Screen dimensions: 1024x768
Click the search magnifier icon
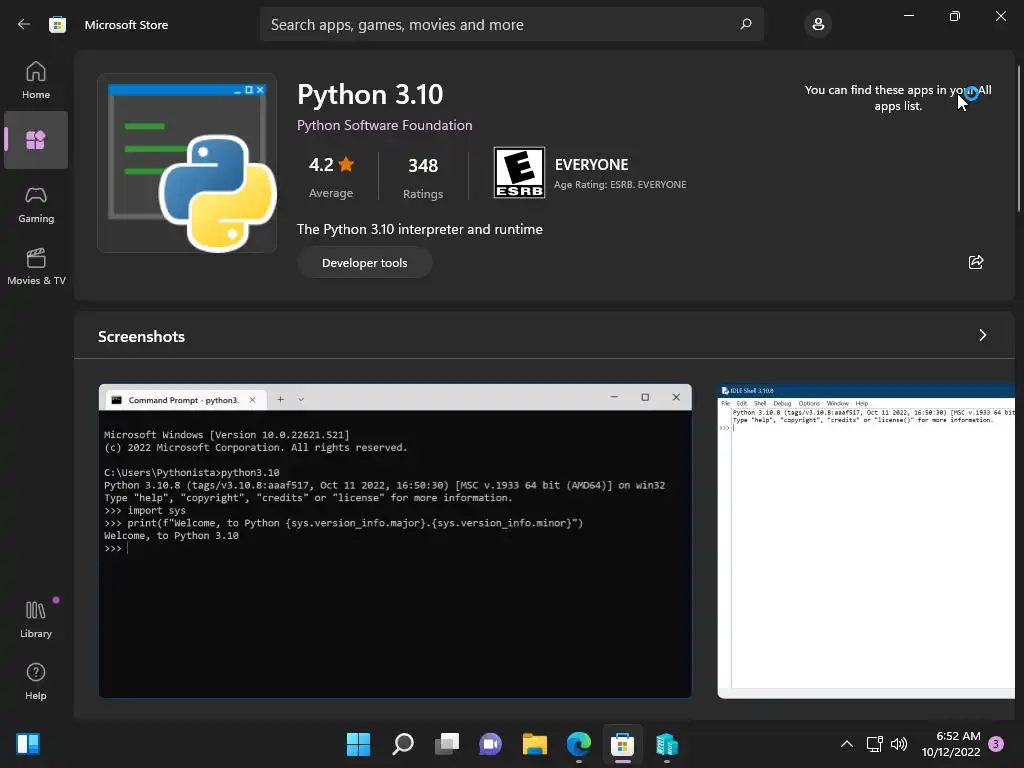click(x=746, y=24)
